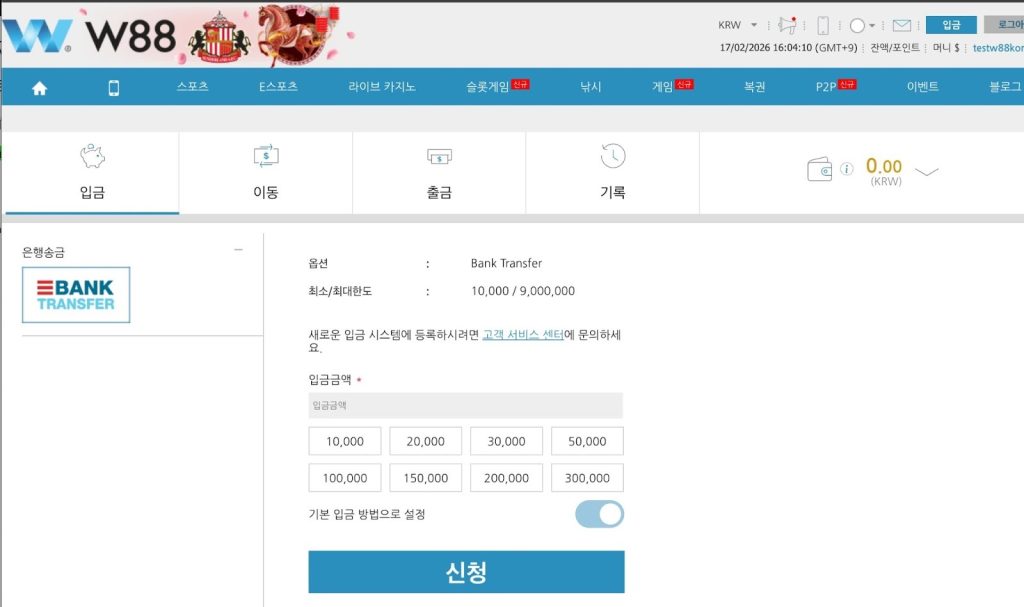Expand the wallet balance chevron

pyautogui.click(x=926, y=172)
